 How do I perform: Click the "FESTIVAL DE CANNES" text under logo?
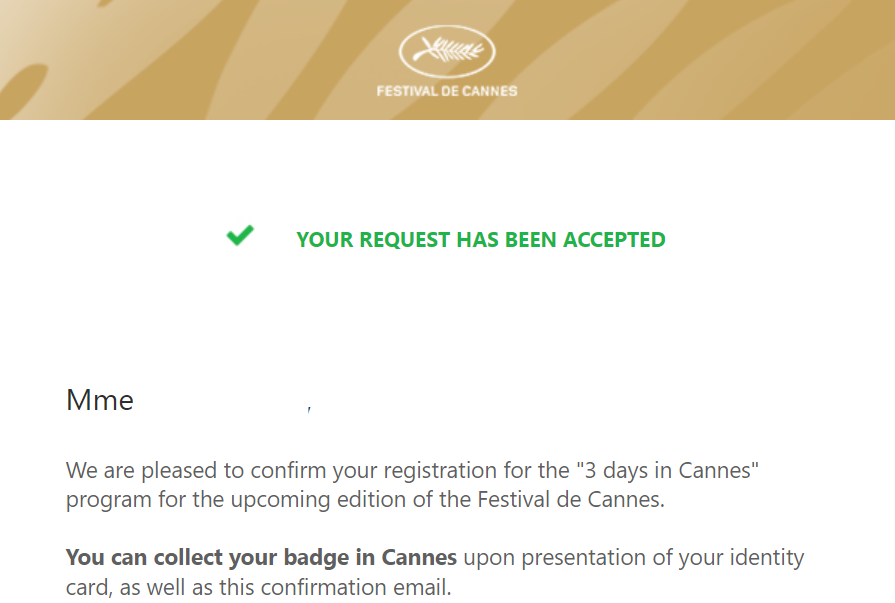[x=447, y=91]
